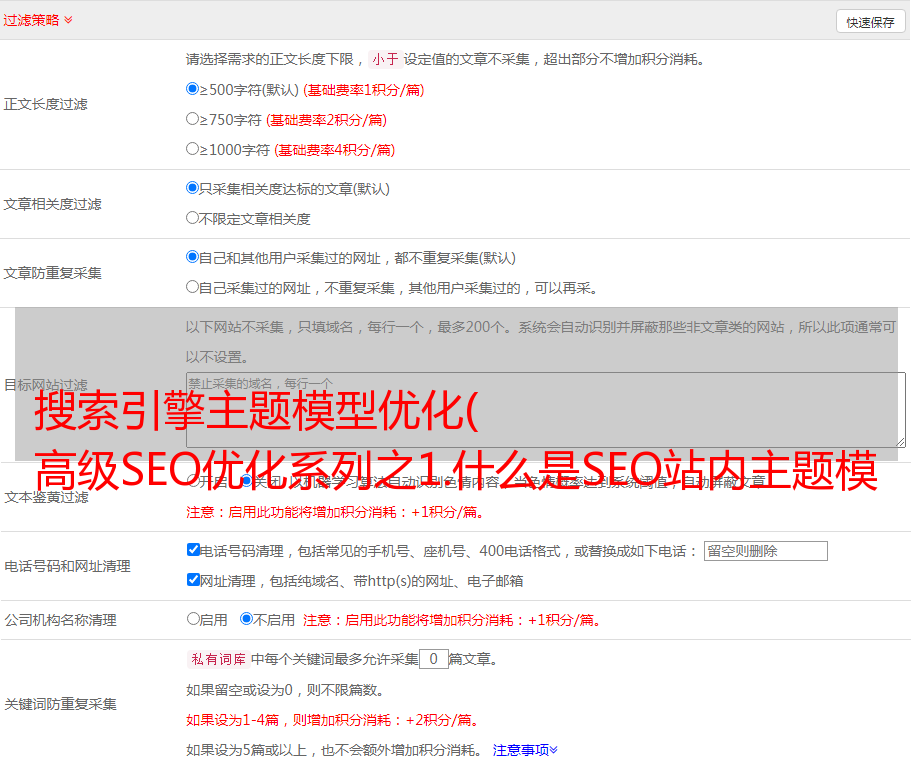
Task: Choose 只采集相关度达标的文章 option
Action: pos(193,188)
